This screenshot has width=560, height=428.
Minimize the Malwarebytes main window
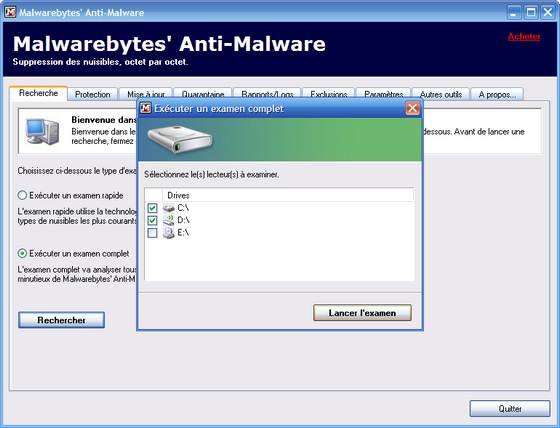514,13
